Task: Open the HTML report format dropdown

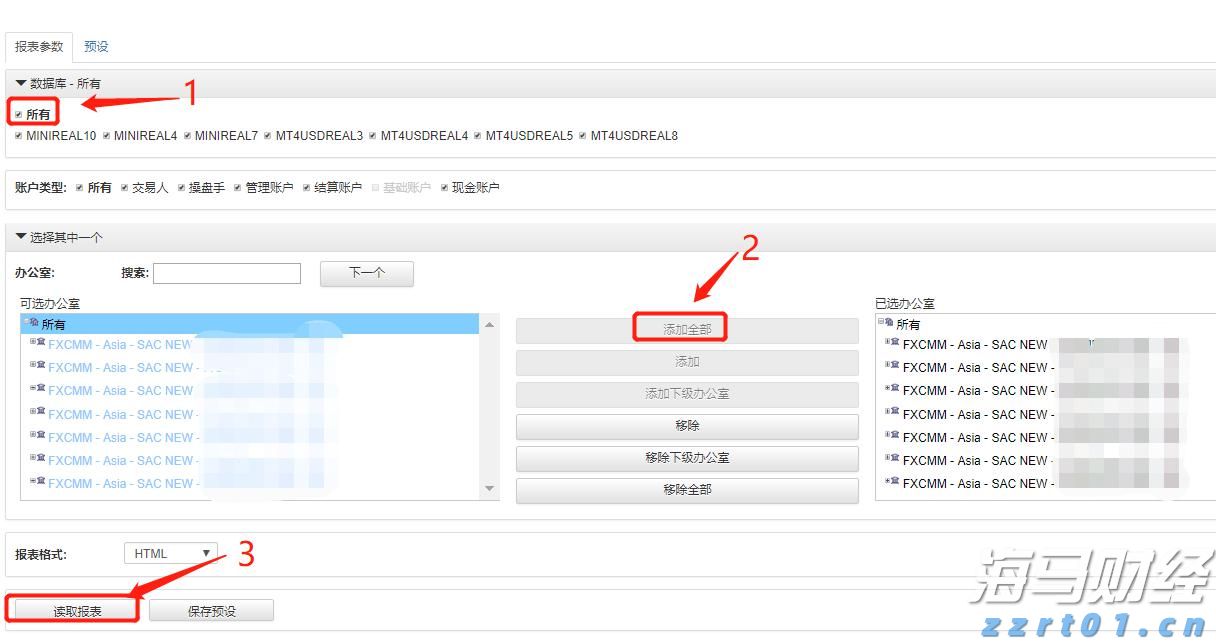Action: 171,553
